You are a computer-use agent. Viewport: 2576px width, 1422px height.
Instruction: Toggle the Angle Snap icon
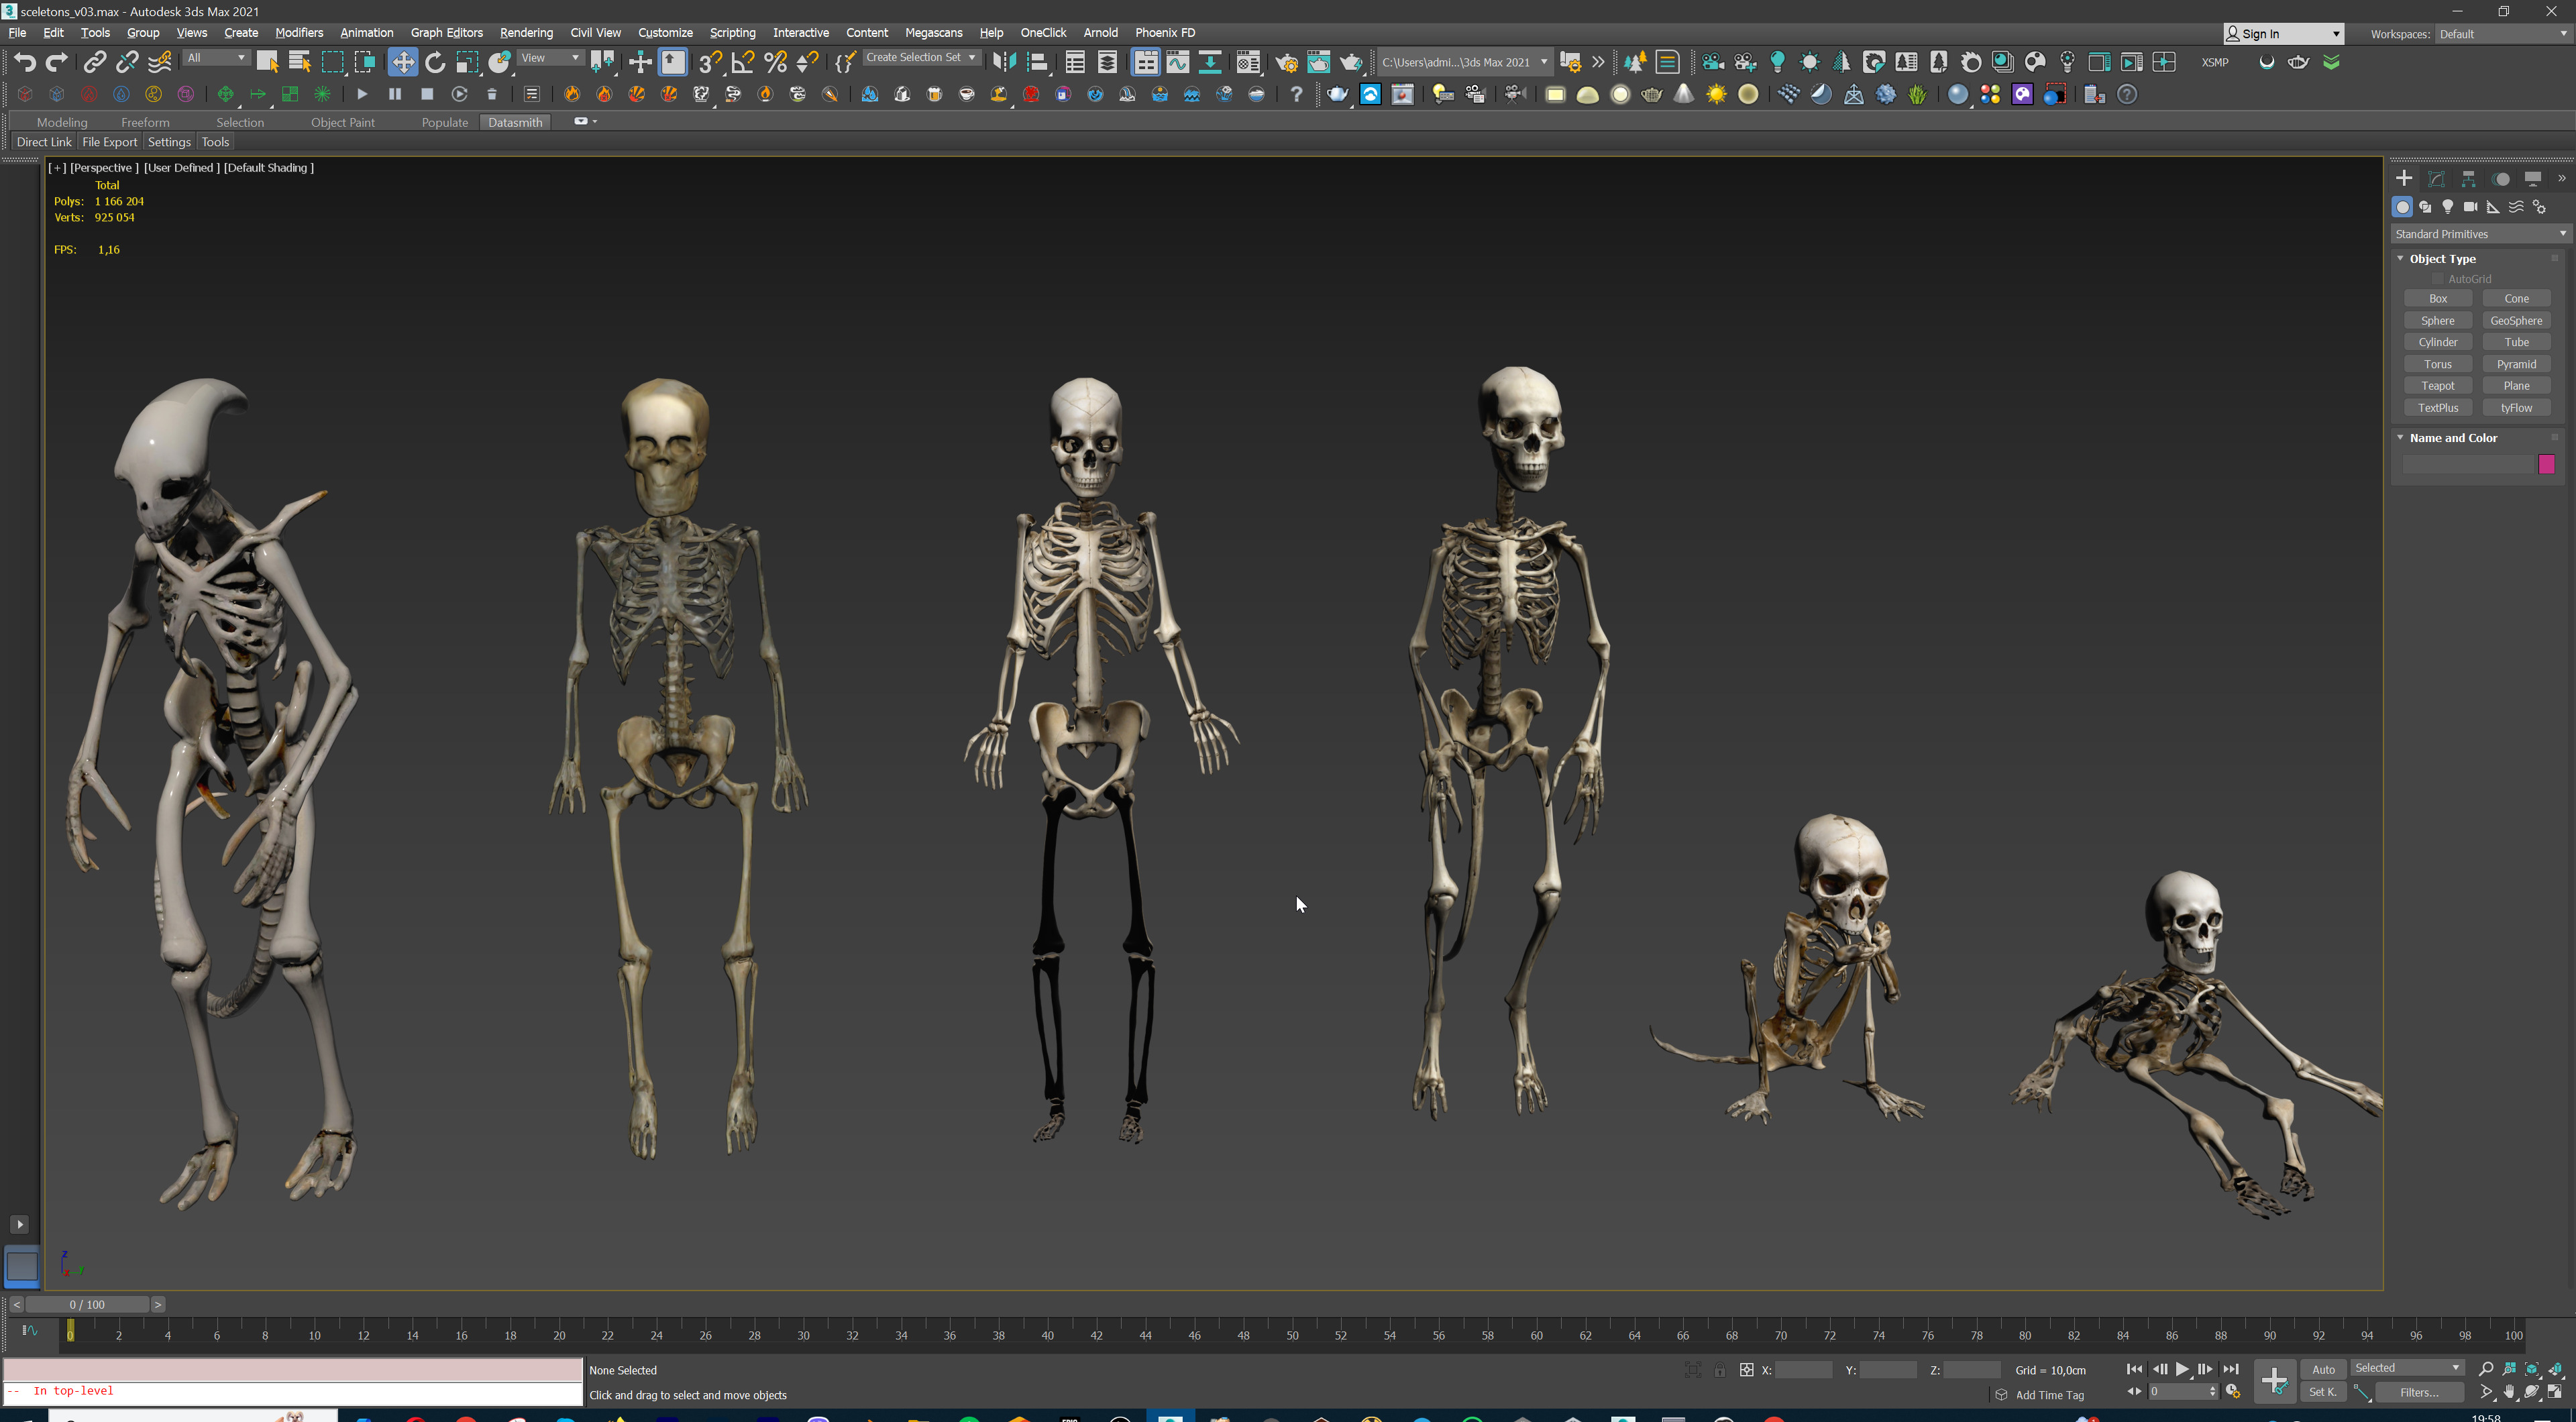click(742, 62)
